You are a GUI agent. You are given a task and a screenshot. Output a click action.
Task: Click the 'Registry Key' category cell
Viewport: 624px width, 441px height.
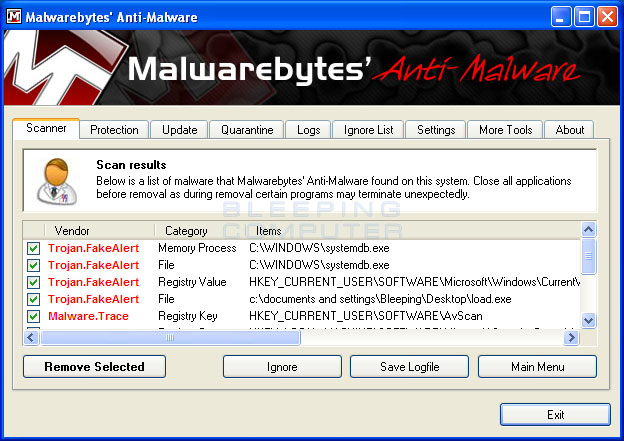pos(188,316)
